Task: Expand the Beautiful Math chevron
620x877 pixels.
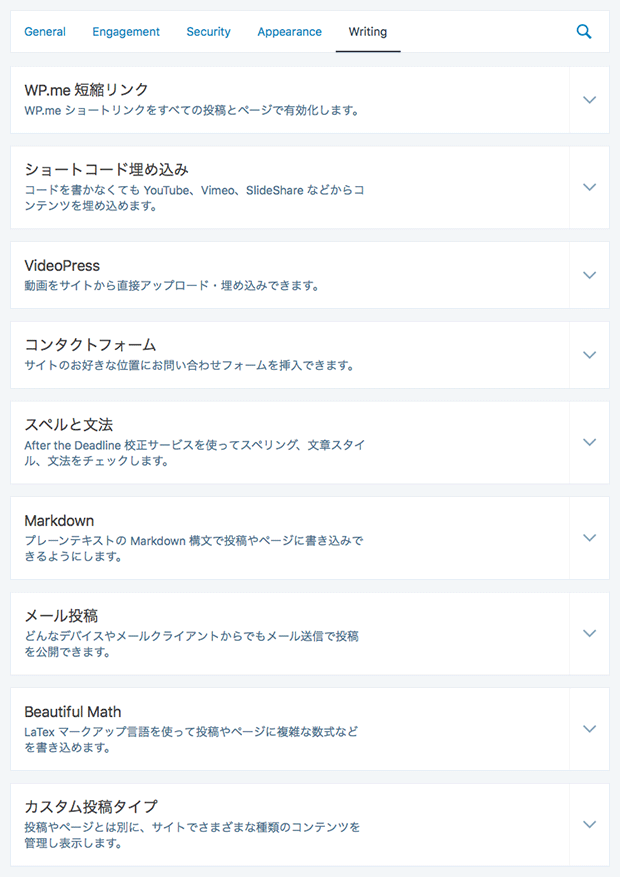Action: pos(589,729)
